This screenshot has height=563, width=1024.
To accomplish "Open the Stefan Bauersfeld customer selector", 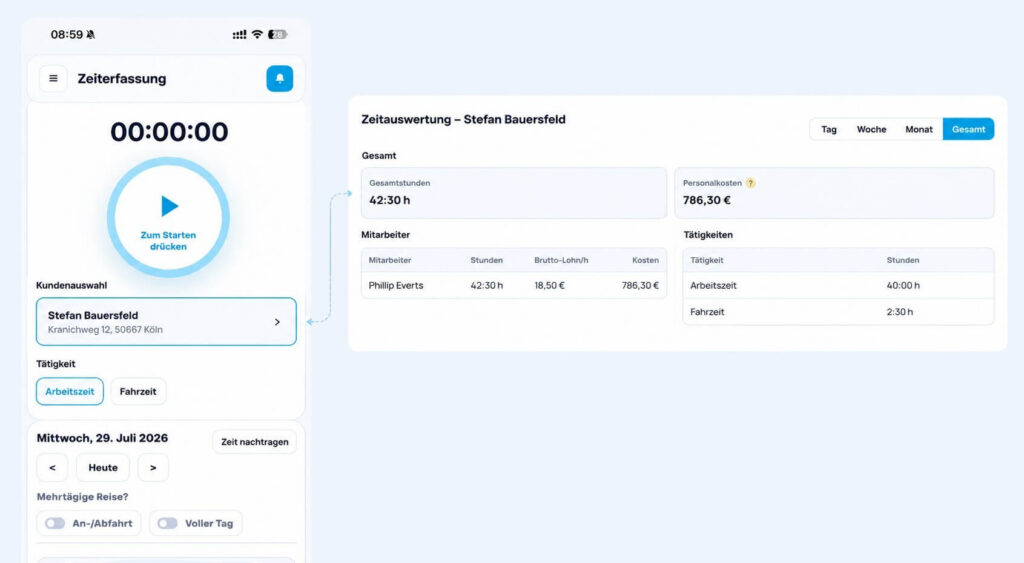I will click(166, 321).
